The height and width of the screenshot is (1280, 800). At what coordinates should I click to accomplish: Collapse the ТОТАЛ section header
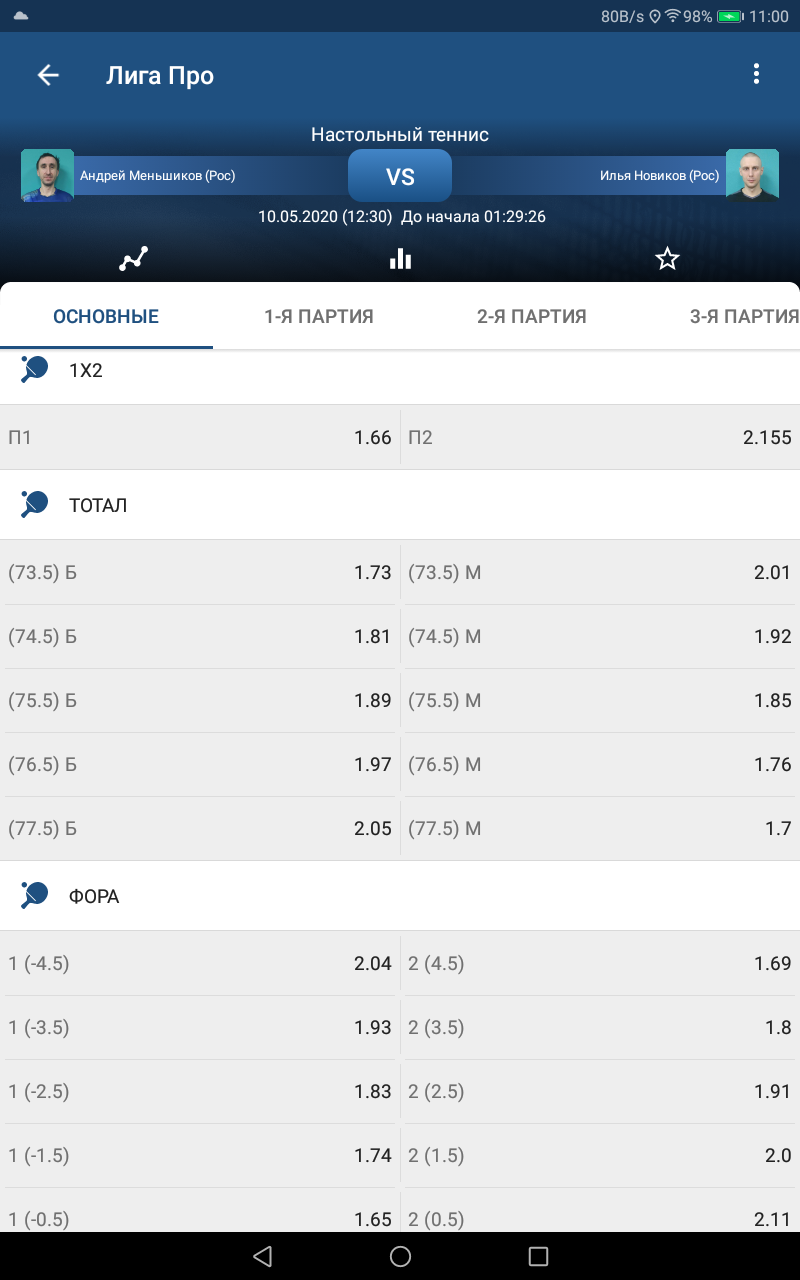400,505
